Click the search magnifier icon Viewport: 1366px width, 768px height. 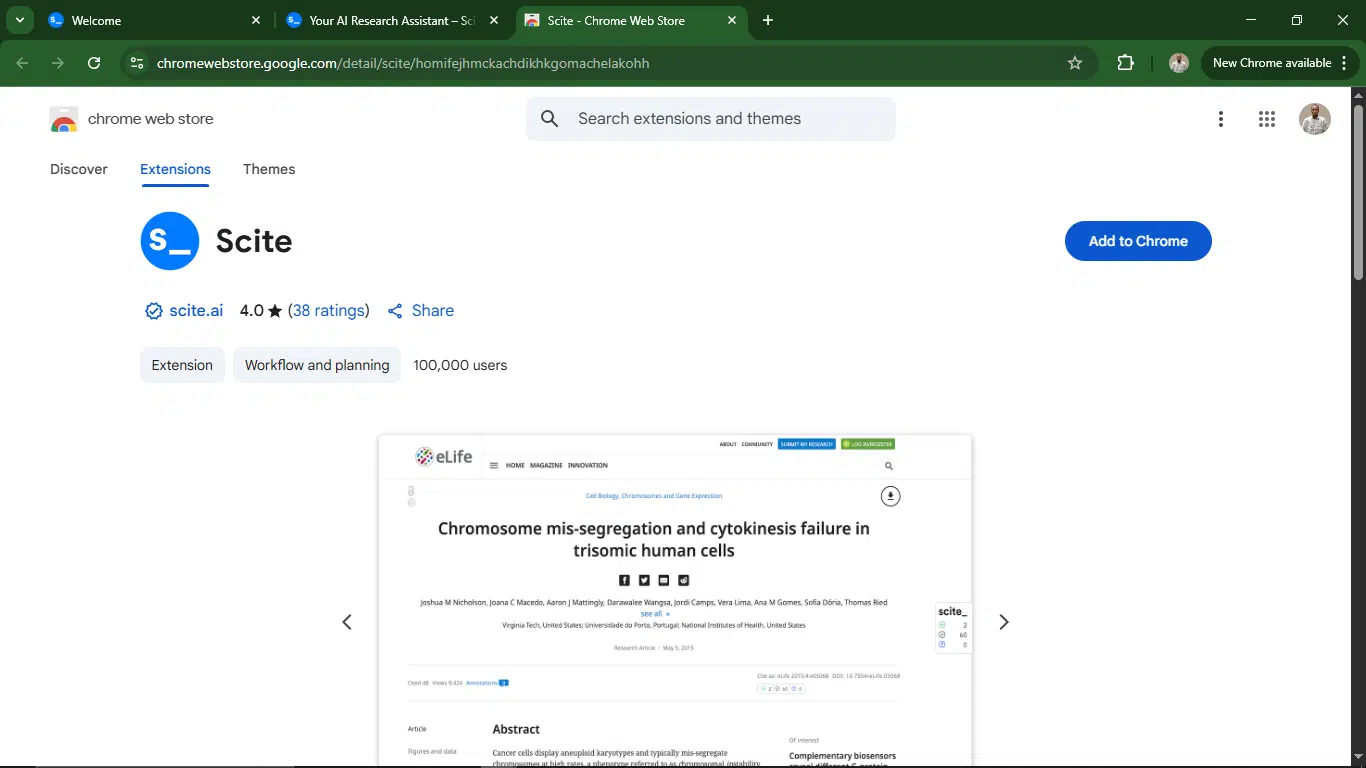click(x=550, y=119)
